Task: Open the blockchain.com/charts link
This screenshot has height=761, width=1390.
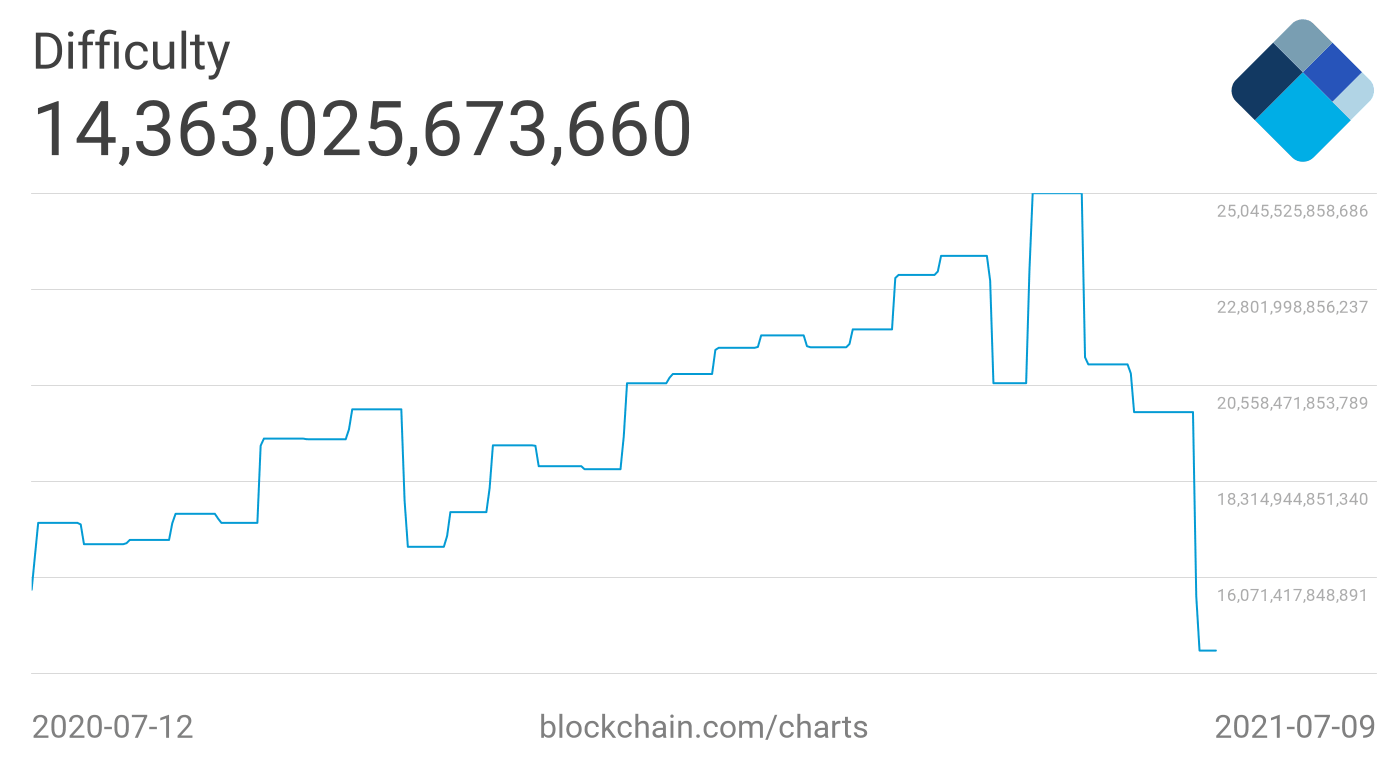Action: 703,726
